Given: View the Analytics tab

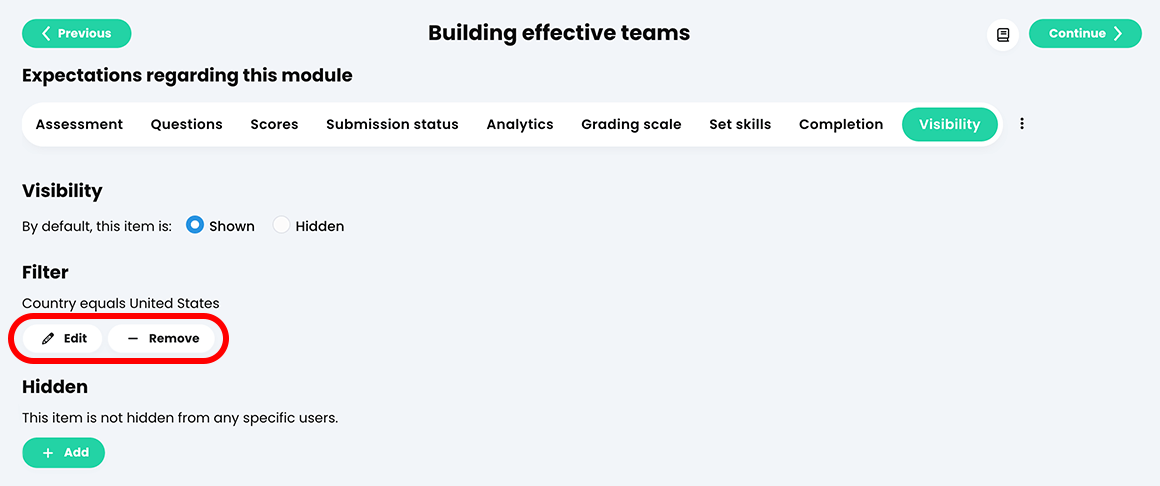Looking at the screenshot, I should click(x=520, y=125).
